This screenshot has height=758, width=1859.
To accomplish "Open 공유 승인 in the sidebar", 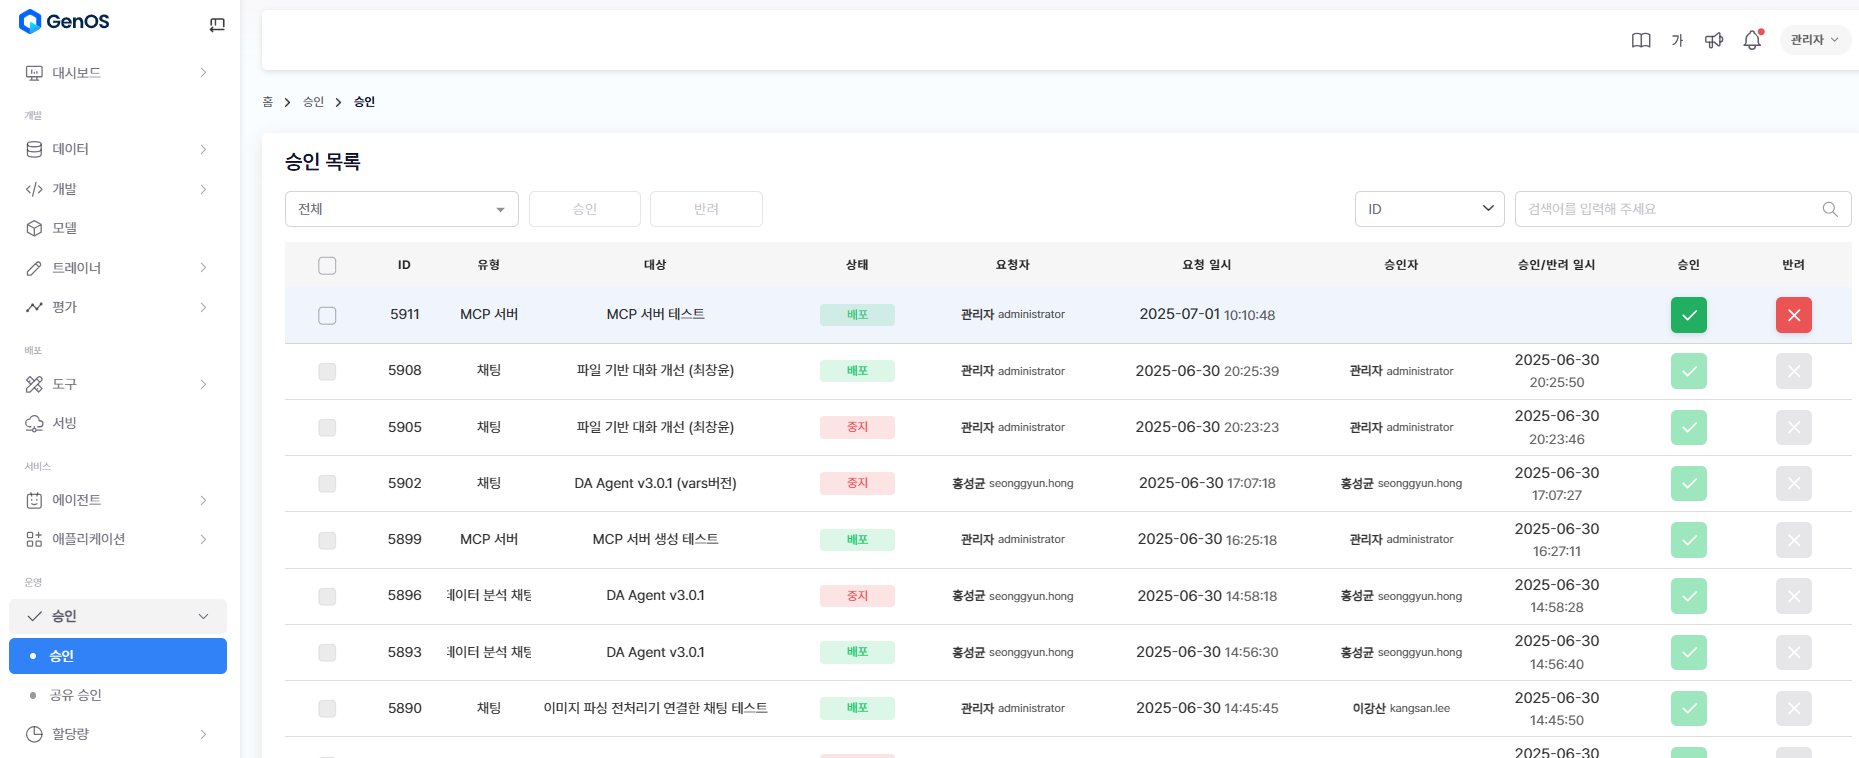I will click(x=76, y=695).
